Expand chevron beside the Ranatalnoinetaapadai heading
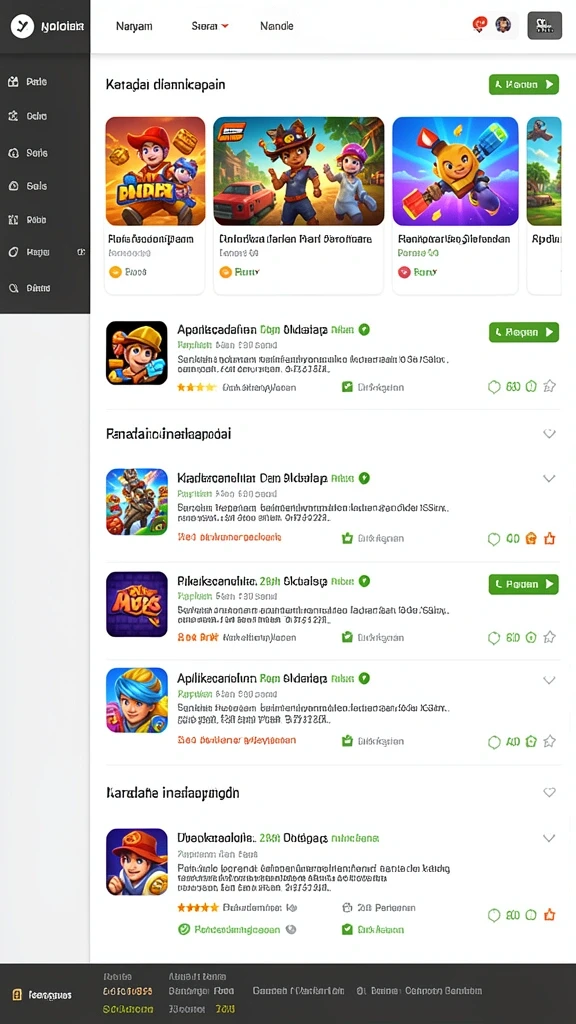The width and height of the screenshot is (576, 1024). [x=549, y=434]
